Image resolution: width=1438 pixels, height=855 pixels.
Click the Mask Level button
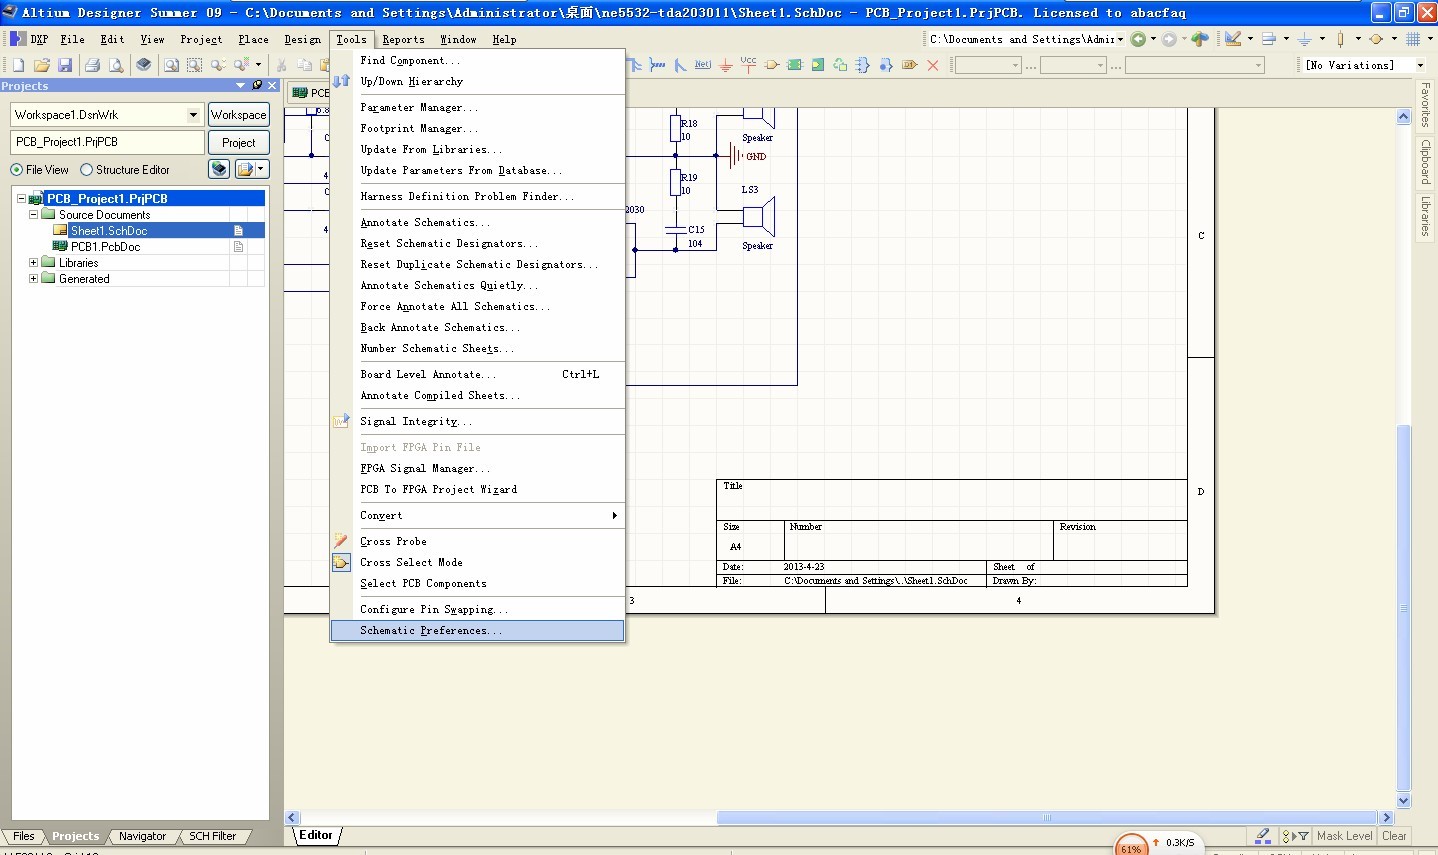1344,836
